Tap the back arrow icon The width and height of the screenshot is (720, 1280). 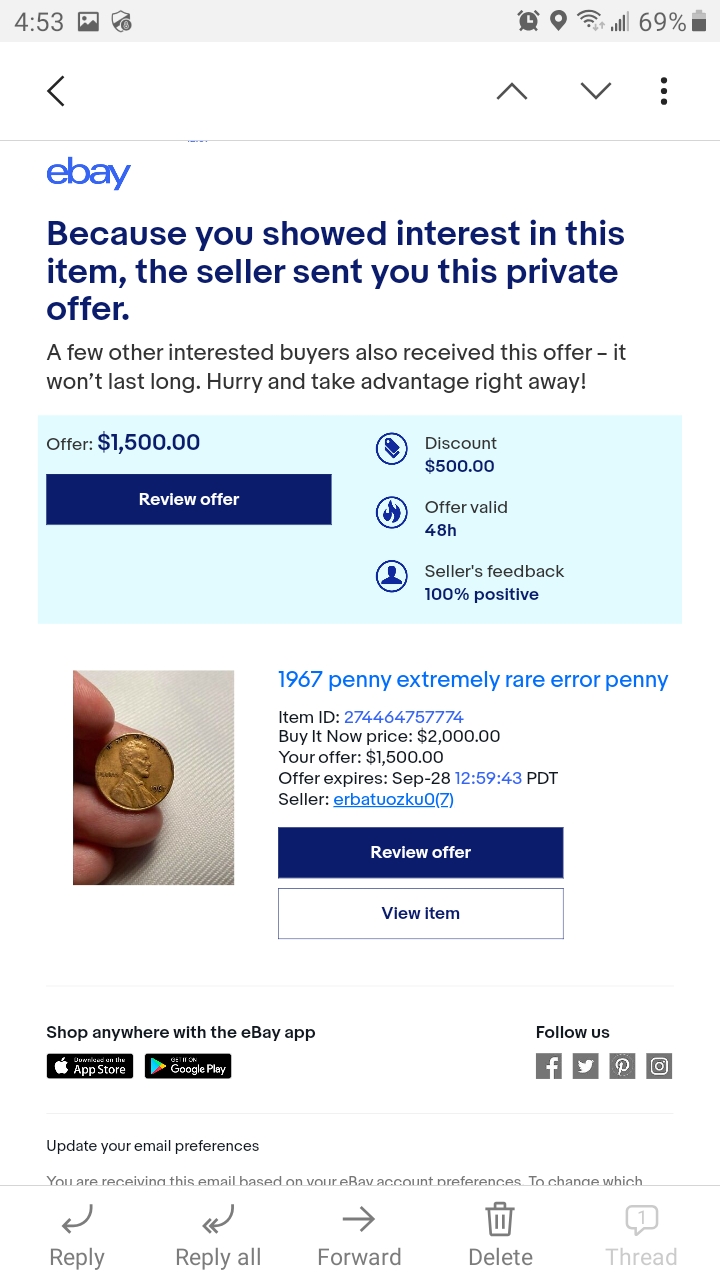[56, 91]
